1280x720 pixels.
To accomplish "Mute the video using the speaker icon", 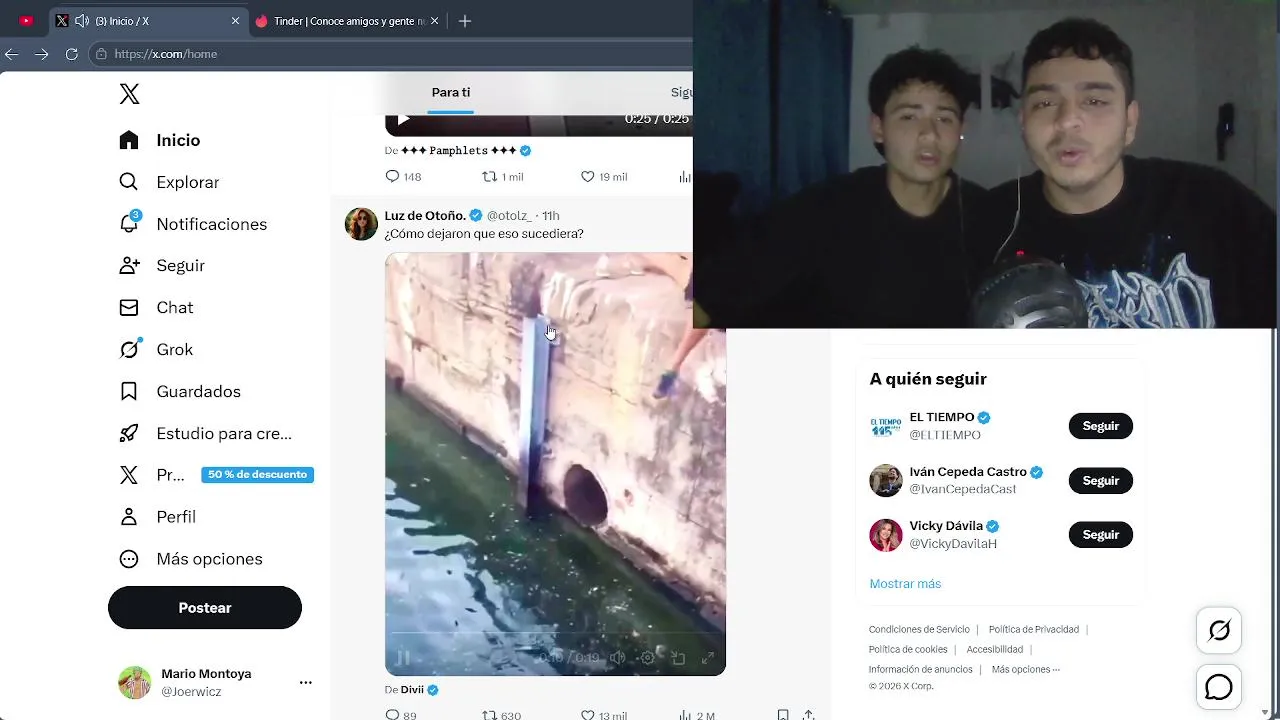I will (618, 657).
